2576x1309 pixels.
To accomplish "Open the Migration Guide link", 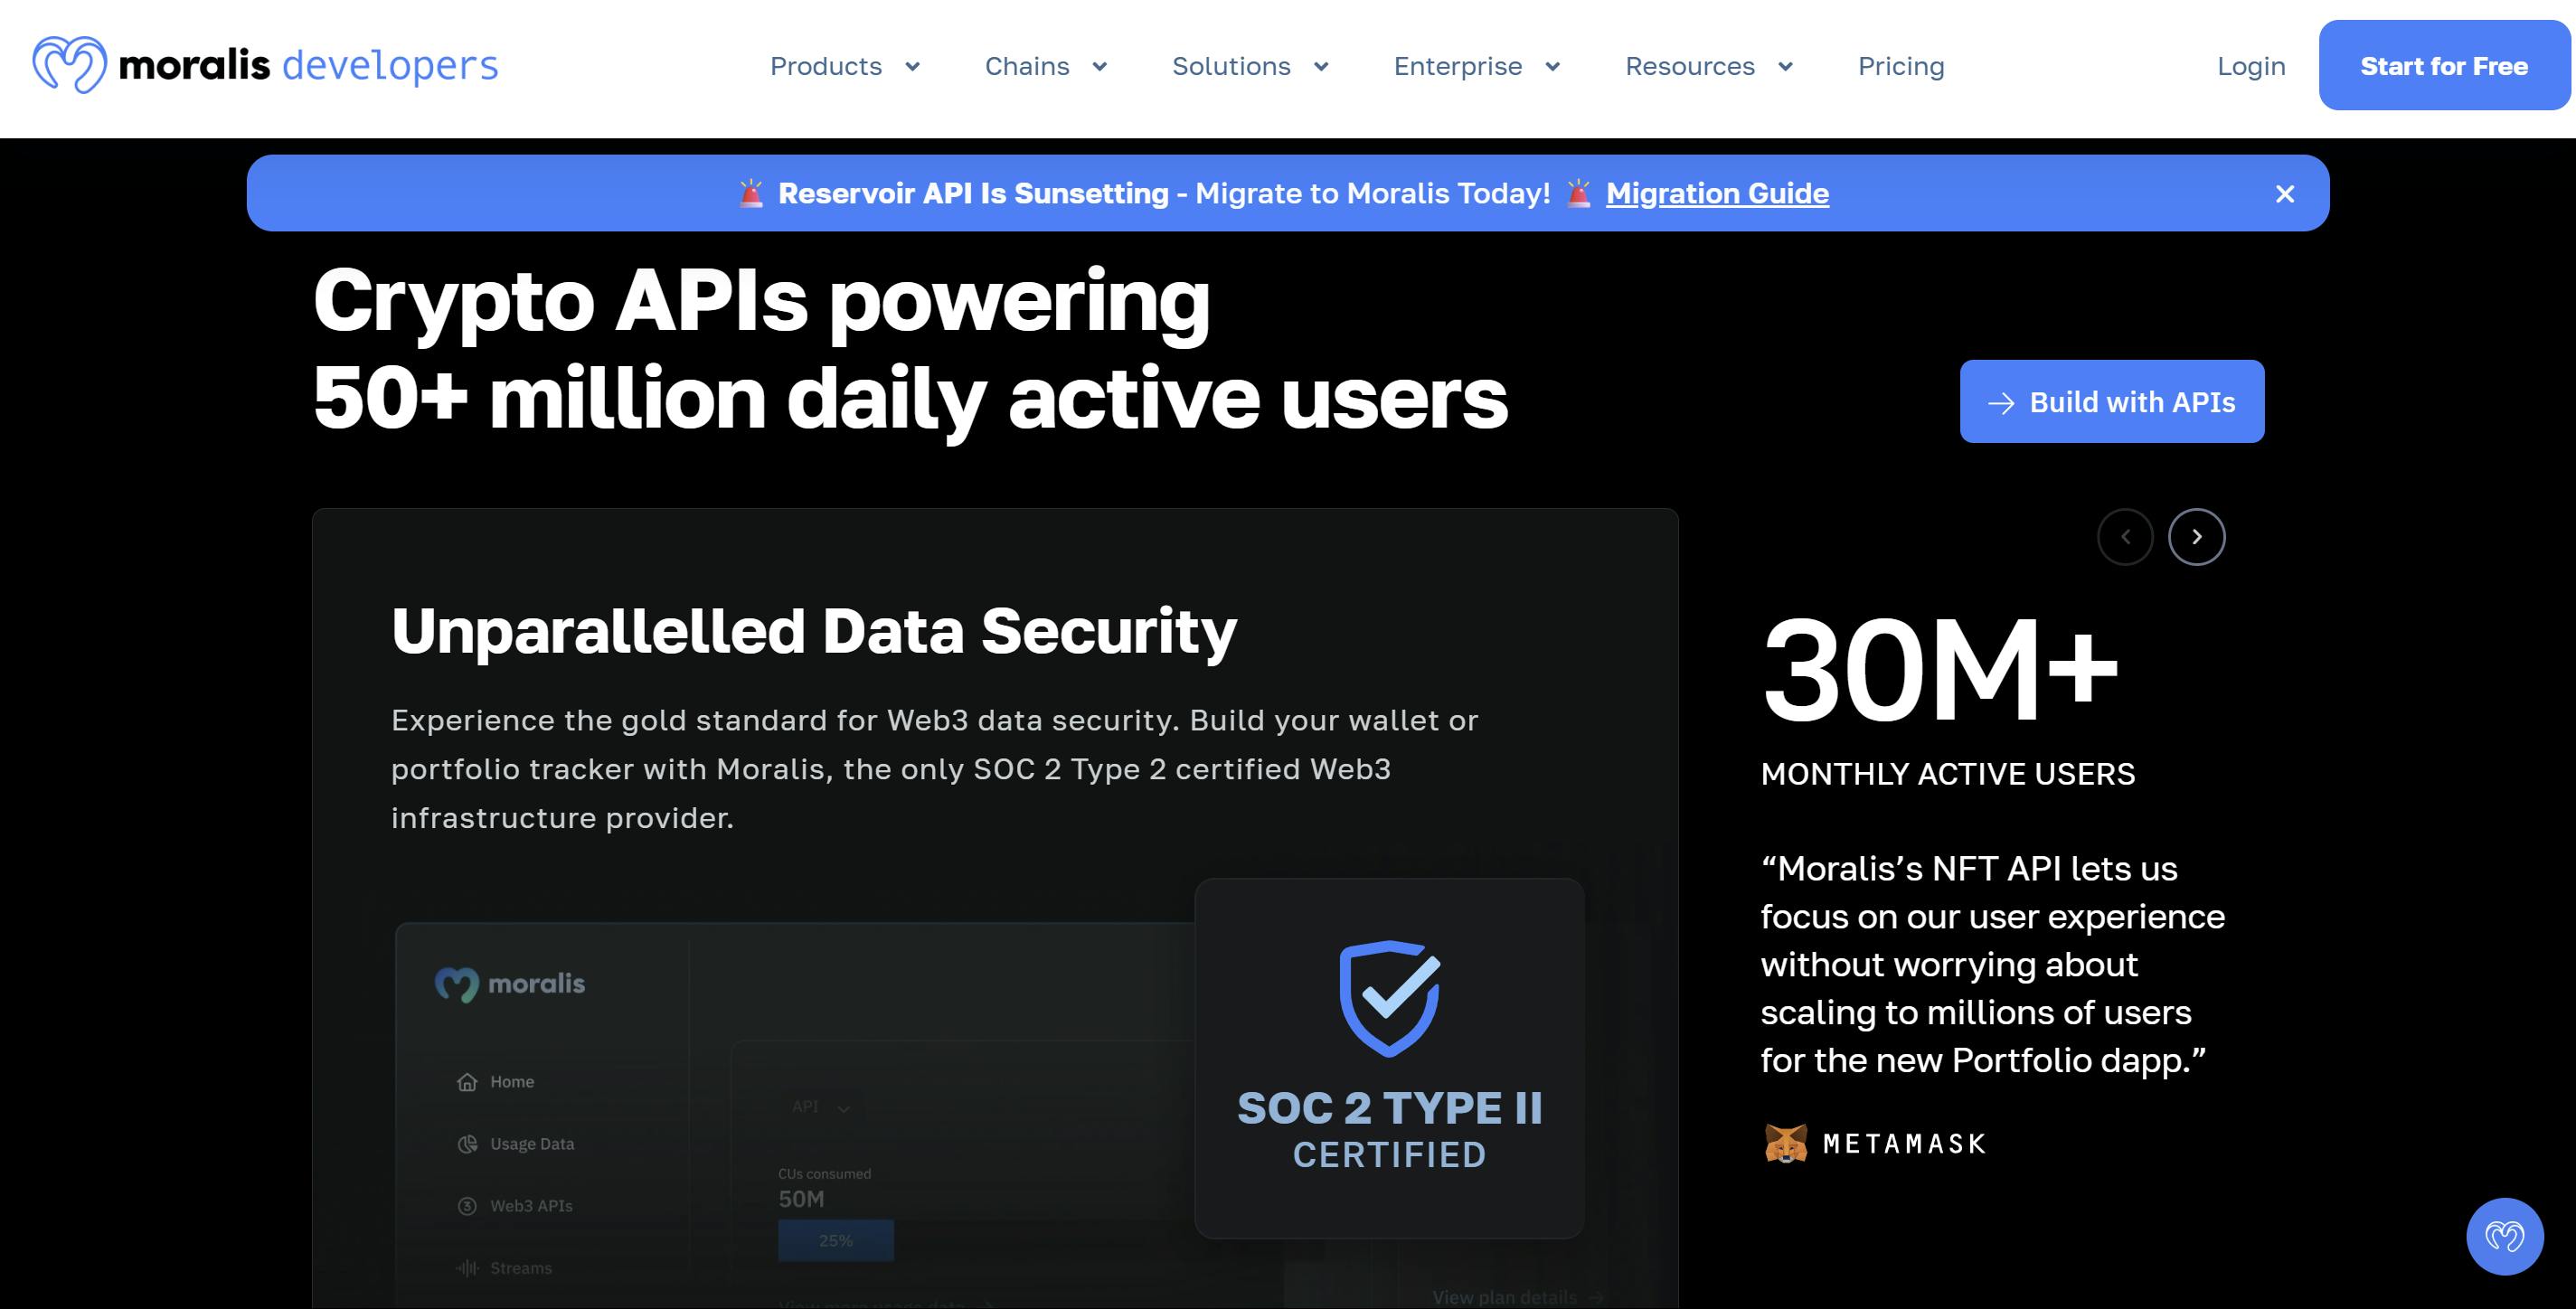I will tap(1716, 193).
